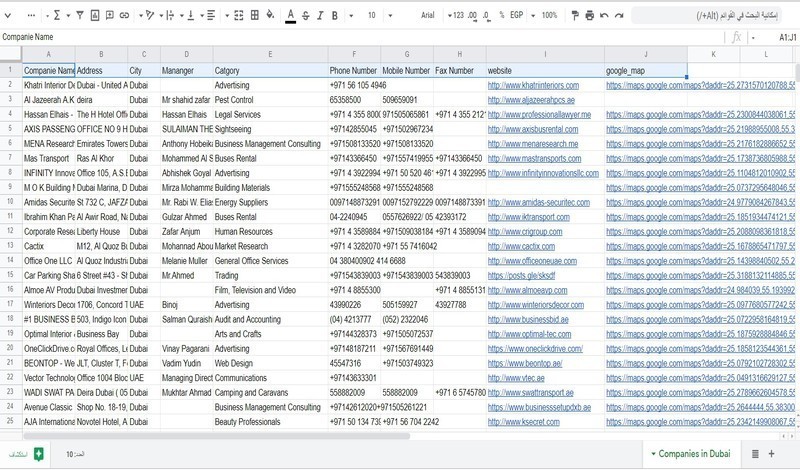Choose text color with underlined A
The image size is (800, 470).
point(290,15)
